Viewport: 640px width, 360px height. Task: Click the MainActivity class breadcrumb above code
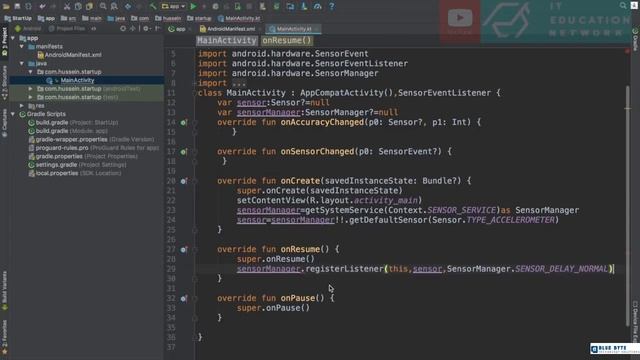coord(227,40)
